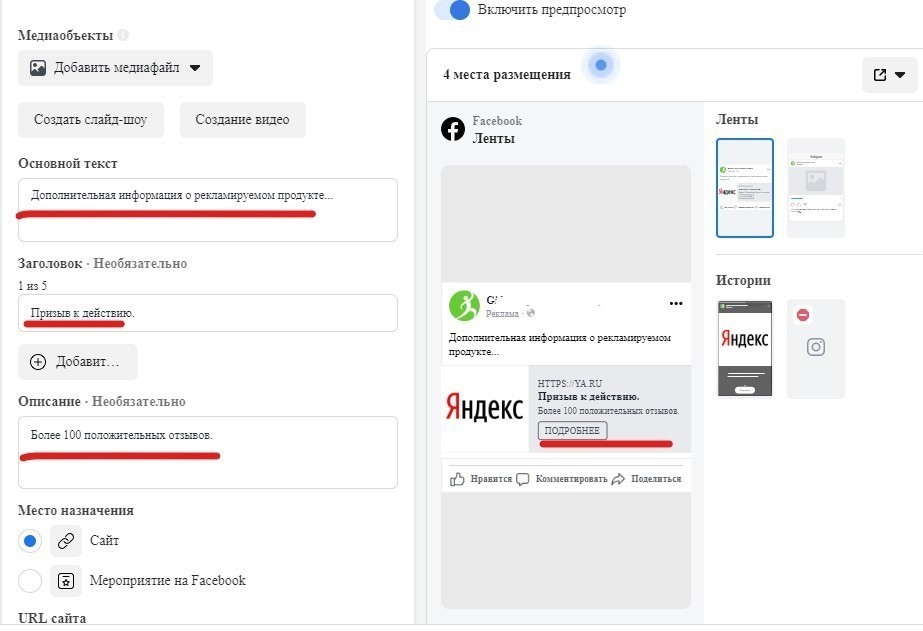Focus the Основной текст input field
Viewport: 923px width, 631px height.
(208, 210)
